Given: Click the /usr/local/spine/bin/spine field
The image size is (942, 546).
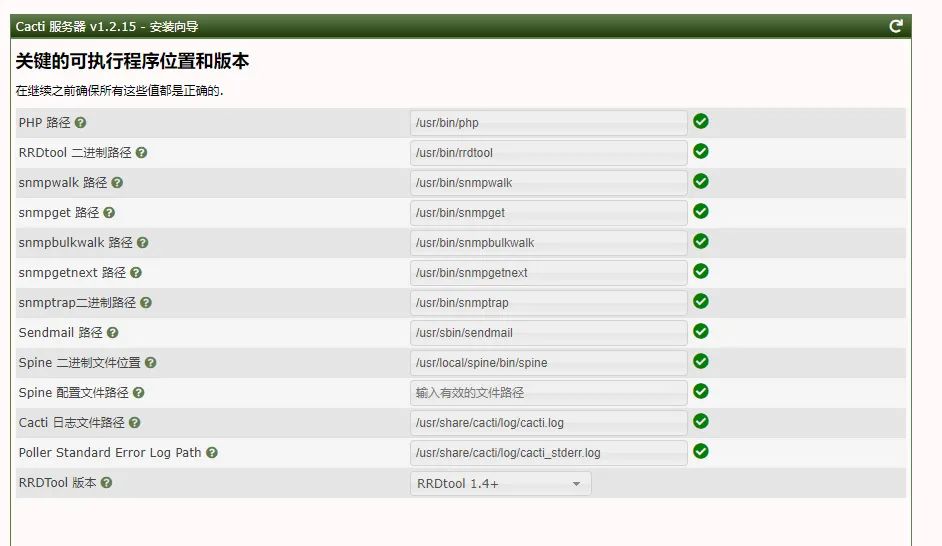Looking at the screenshot, I should click(548, 363).
